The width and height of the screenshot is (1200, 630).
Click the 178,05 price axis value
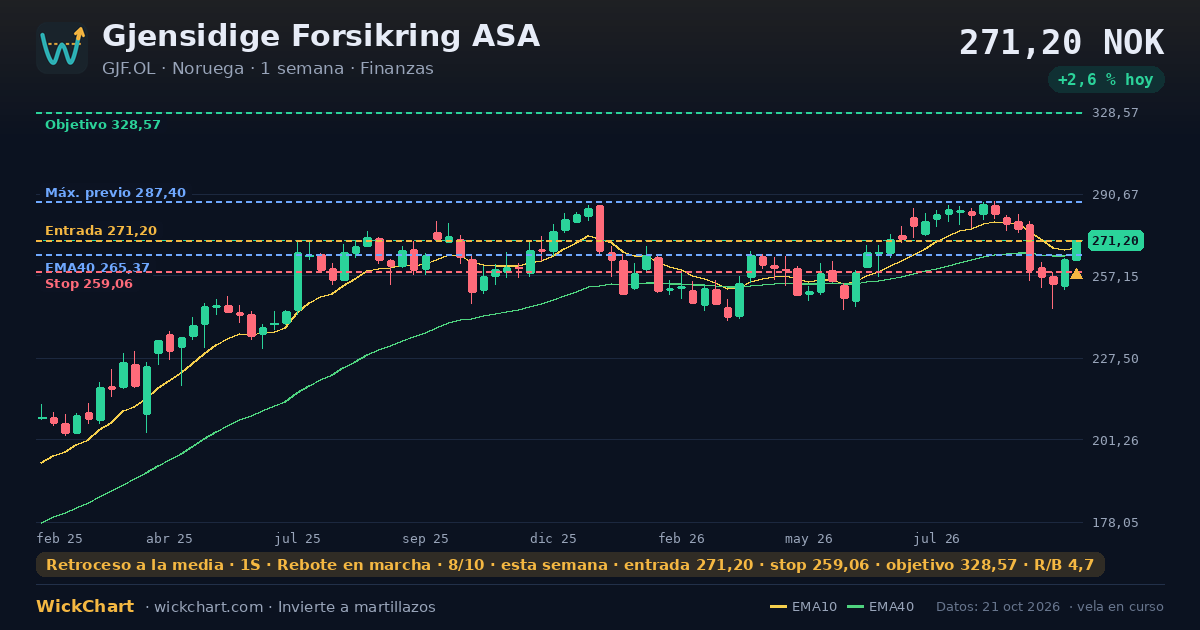tap(1115, 522)
